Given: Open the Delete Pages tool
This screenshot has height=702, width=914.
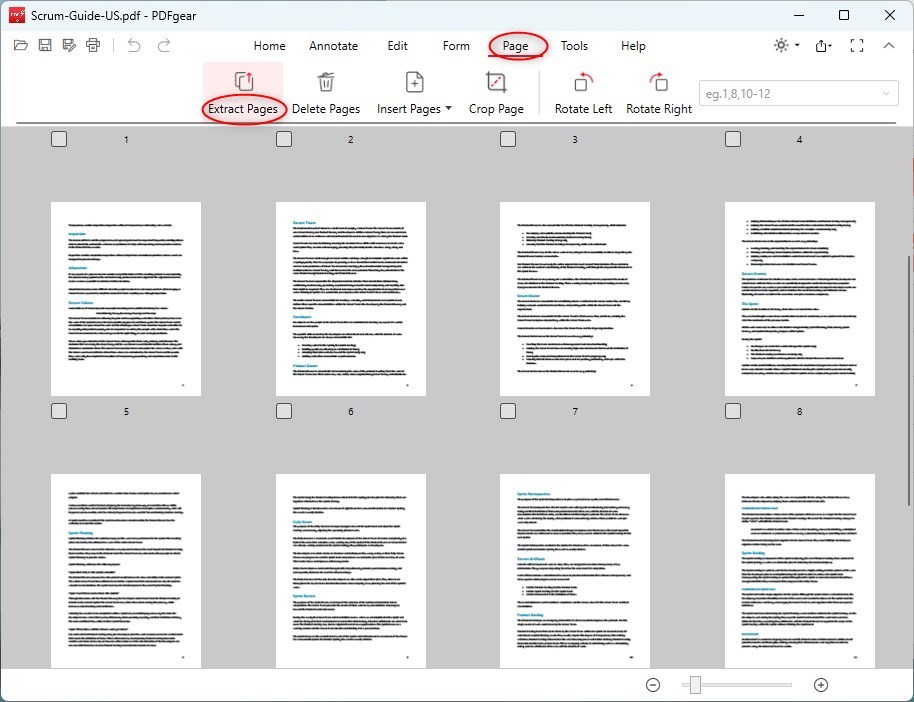Looking at the screenshot, I should tap(327, 90).
